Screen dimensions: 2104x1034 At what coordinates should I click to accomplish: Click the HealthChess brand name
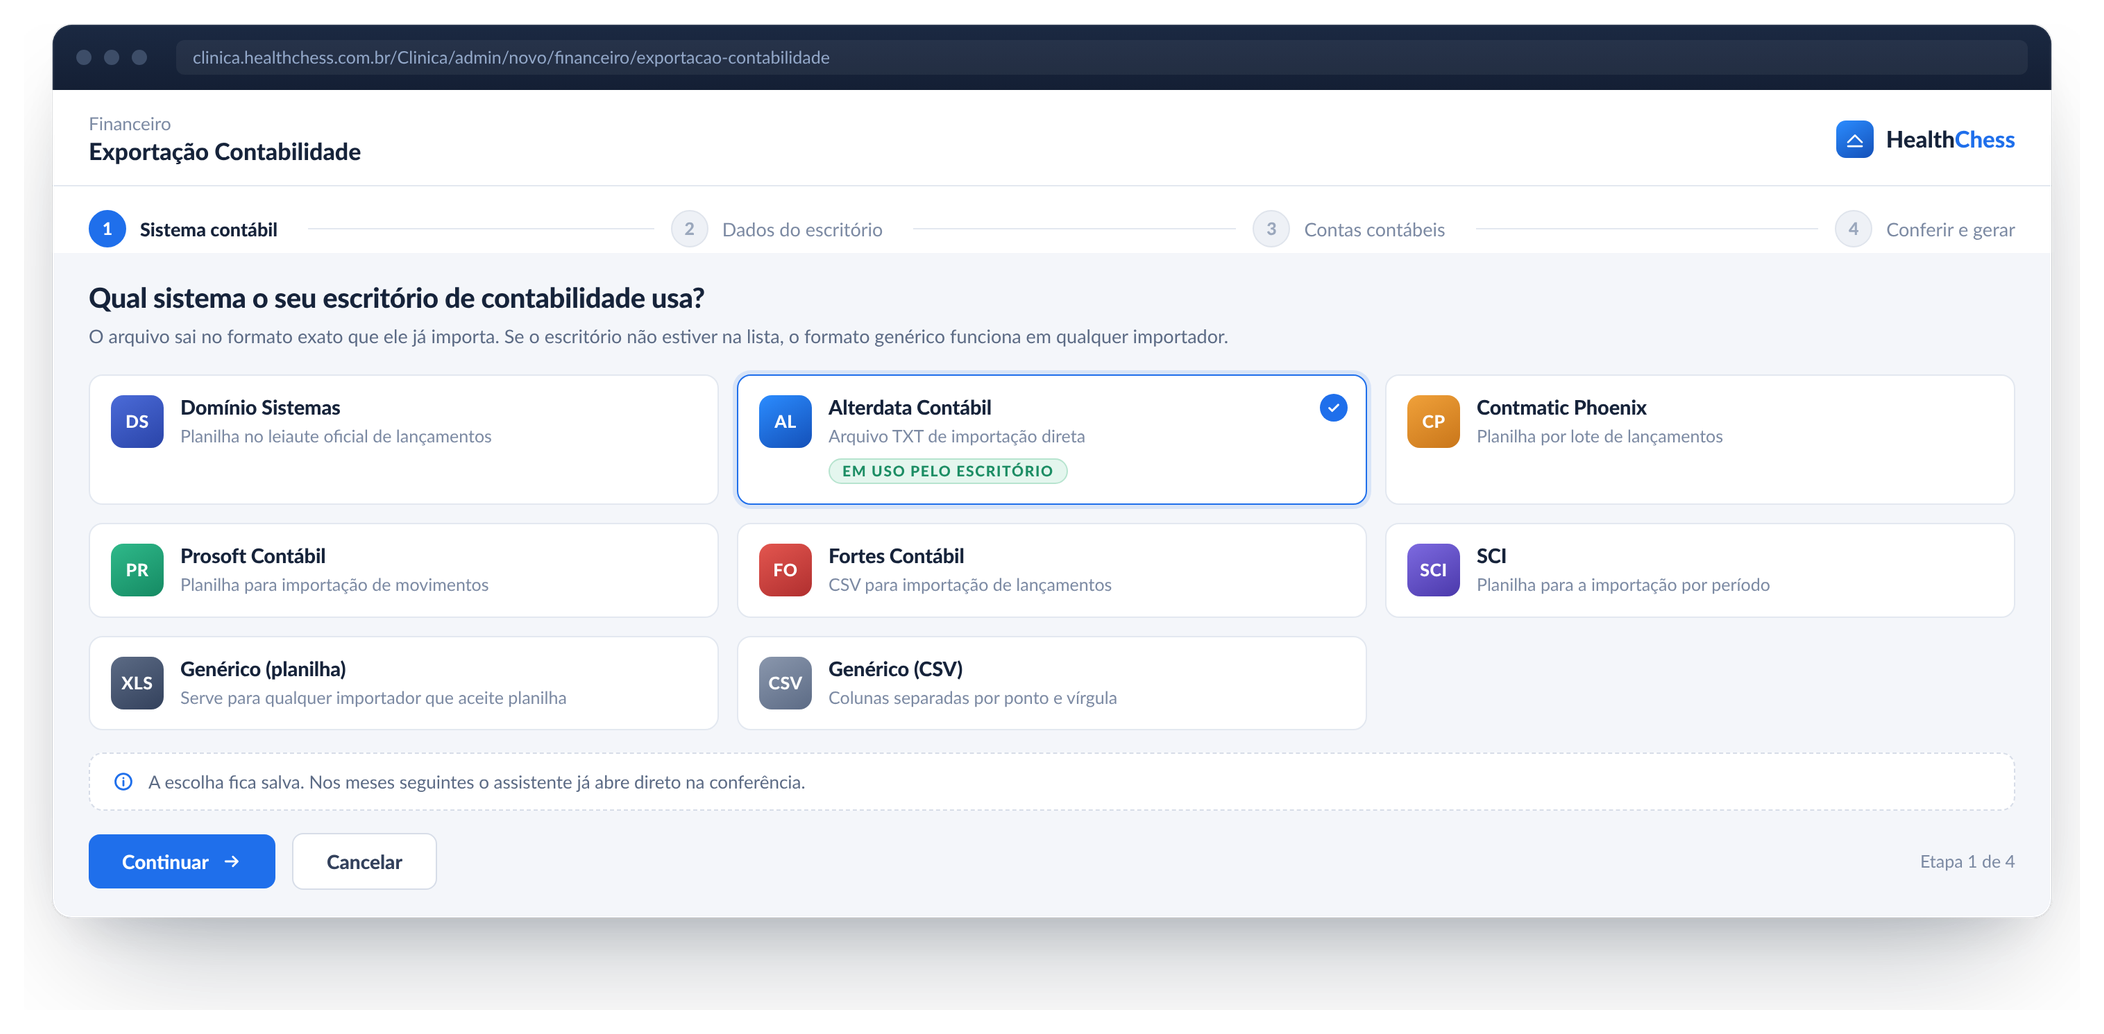(x=1950, y=139)
